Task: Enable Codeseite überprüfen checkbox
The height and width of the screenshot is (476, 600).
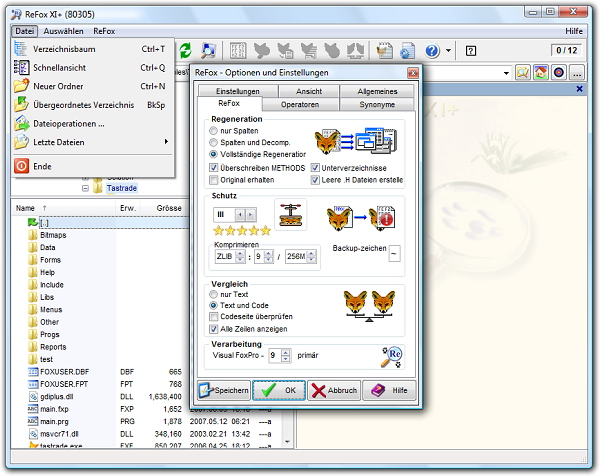Action: tap(213, 316)
